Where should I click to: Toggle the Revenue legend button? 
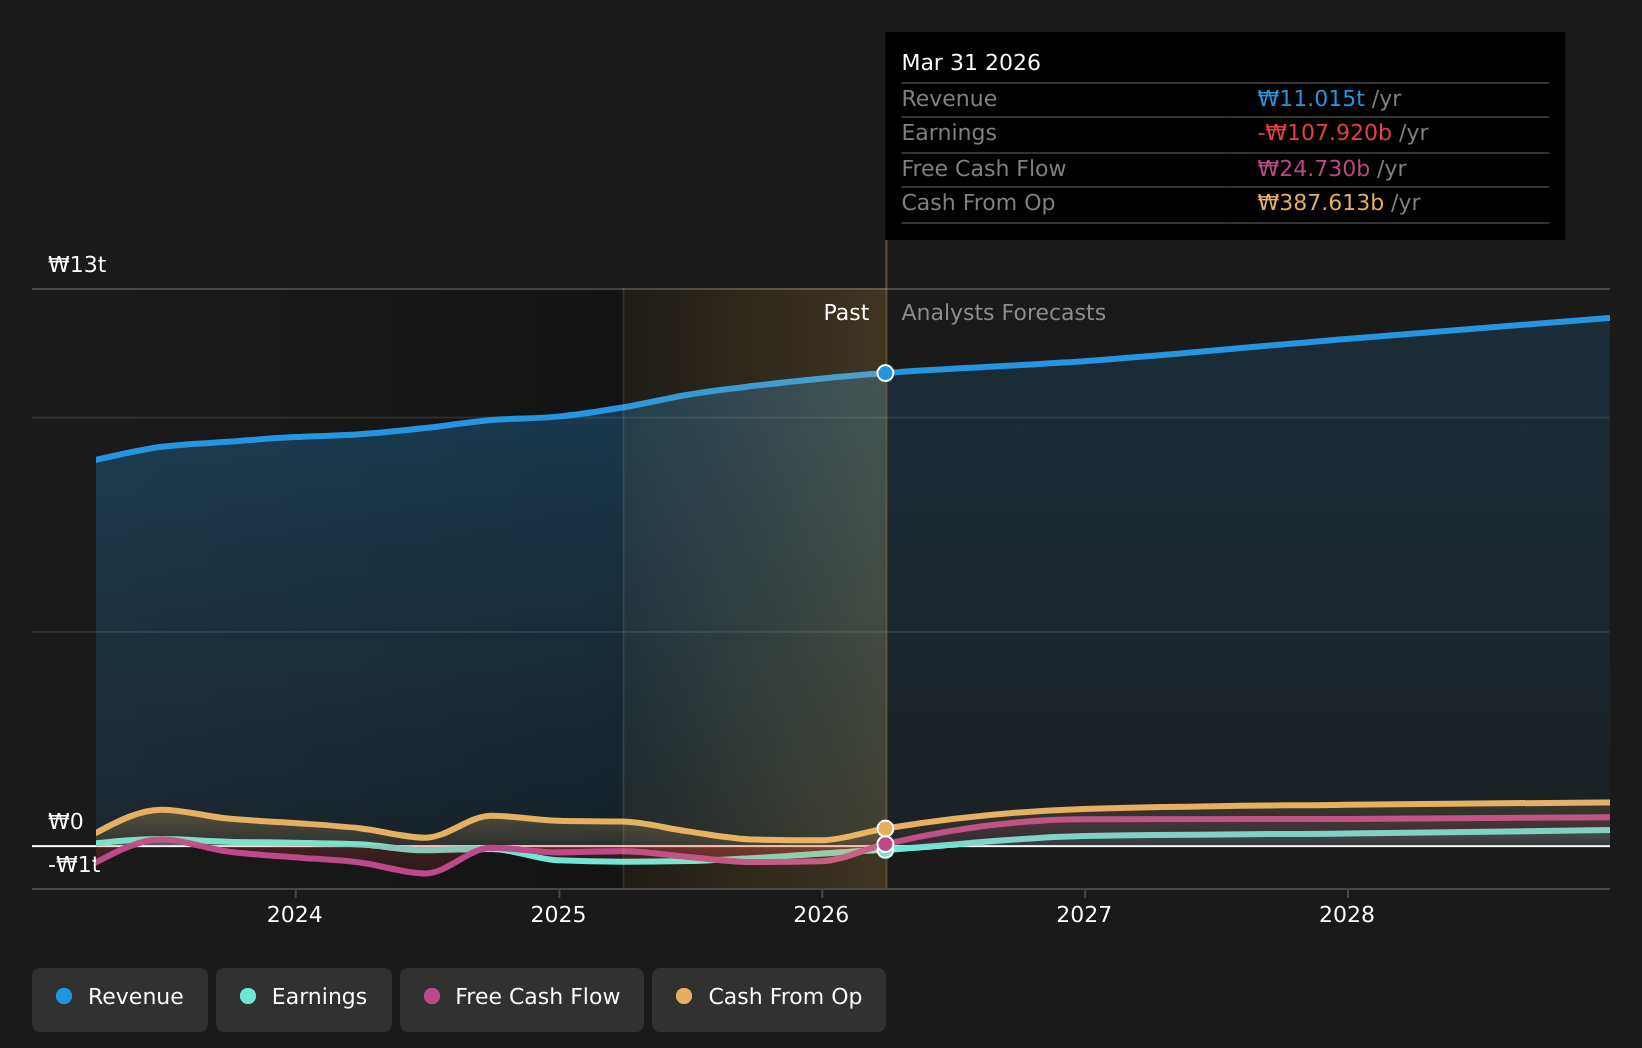120,999
